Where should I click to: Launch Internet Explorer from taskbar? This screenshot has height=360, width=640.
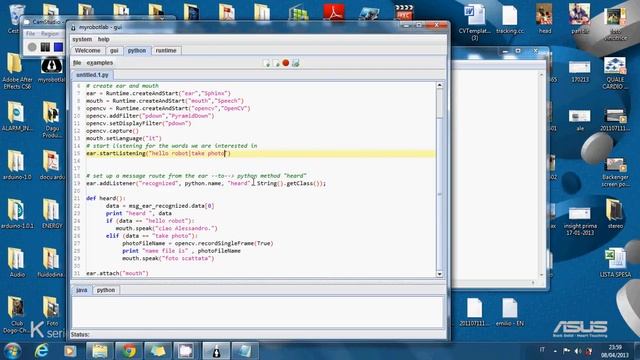click(x=42, y=351)
